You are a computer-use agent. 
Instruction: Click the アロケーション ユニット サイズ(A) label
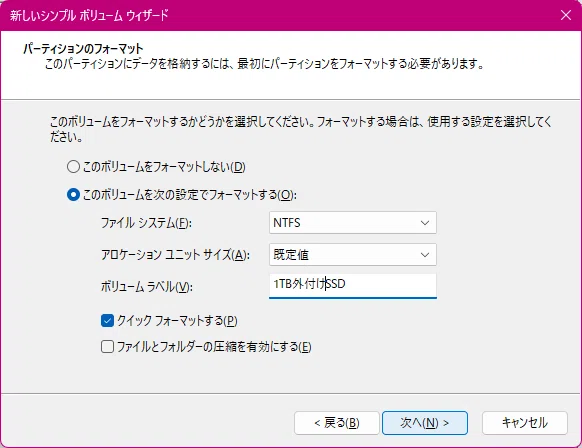click(x=175, y=255)
